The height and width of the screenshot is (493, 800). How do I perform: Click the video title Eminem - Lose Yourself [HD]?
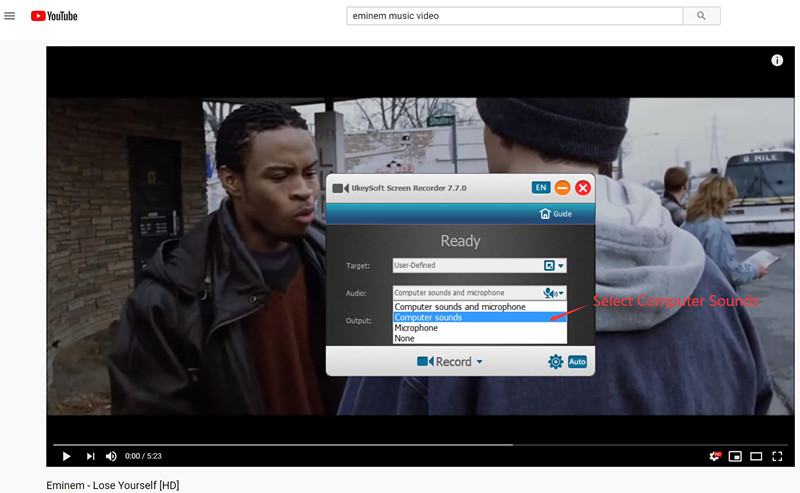[x=113, y=485]
